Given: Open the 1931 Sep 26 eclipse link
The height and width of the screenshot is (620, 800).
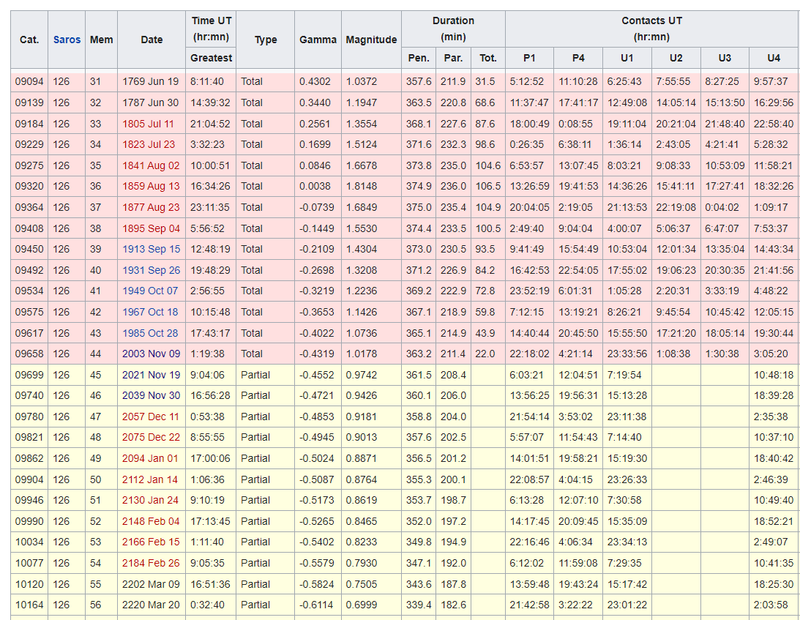Looking at the screenshot, I should (x=151, y=270).
